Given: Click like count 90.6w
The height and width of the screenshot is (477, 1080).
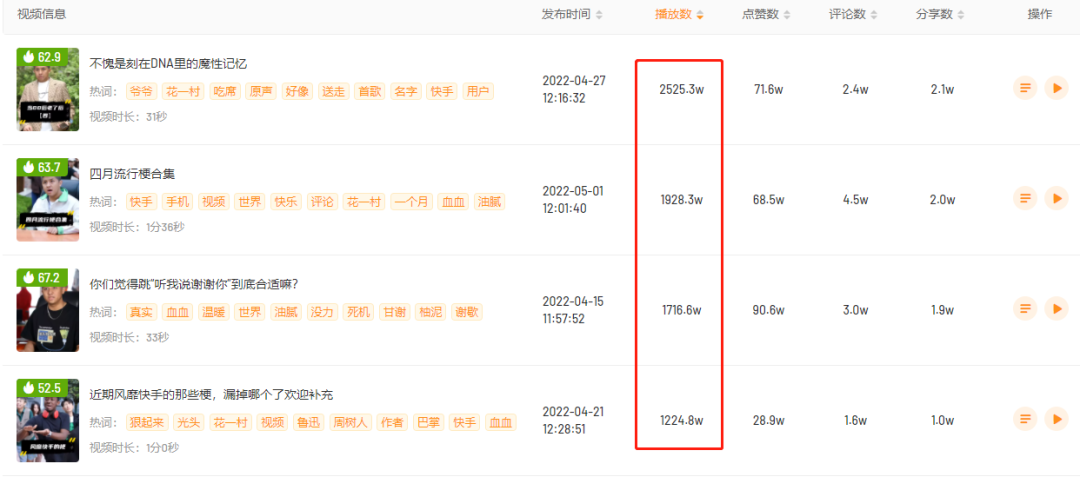Looking at the screenshot, I should [x=768, y=310].
